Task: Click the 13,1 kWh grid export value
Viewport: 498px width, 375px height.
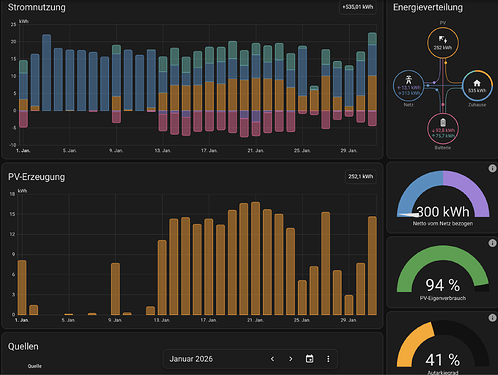Action: 409,88
